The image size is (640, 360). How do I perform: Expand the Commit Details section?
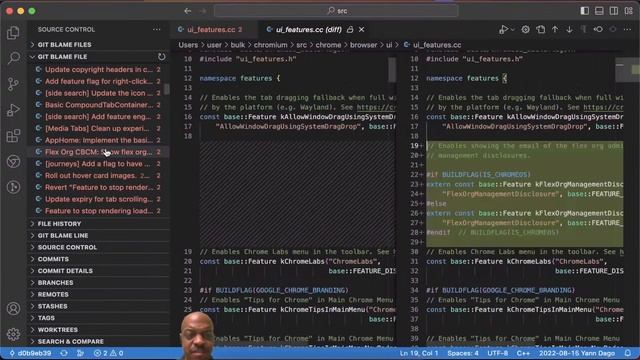pos(99,271)
